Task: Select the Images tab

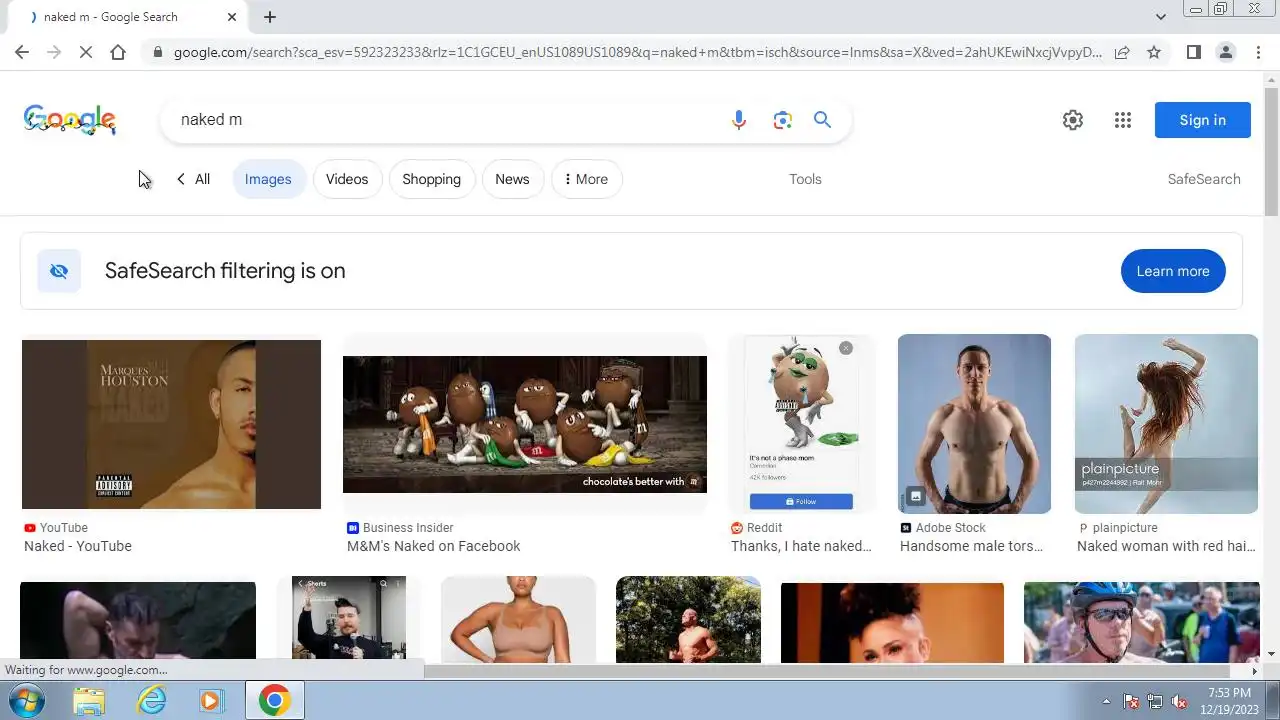Action: tap(268, 179)
